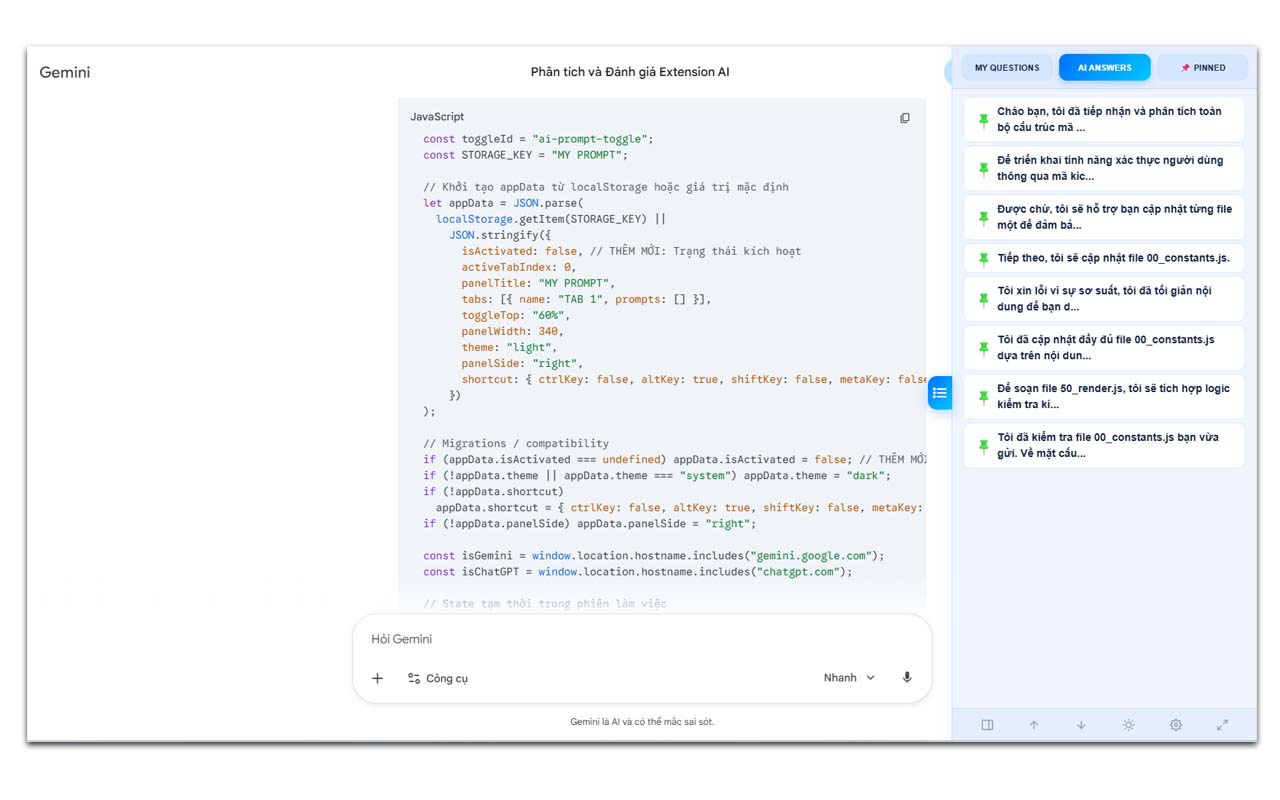1280x800 pixels.
Task: Click the 'panelWidth: 340' code line
Action: tap(512, 331)
